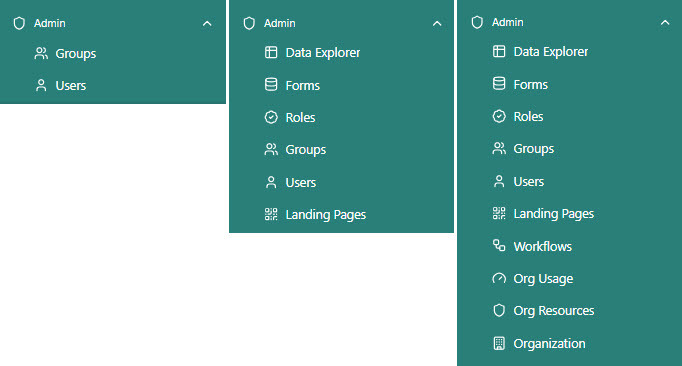Click the Org Usage gauge icon
Screen dimensions: 682x366
[x=499, y=278]
